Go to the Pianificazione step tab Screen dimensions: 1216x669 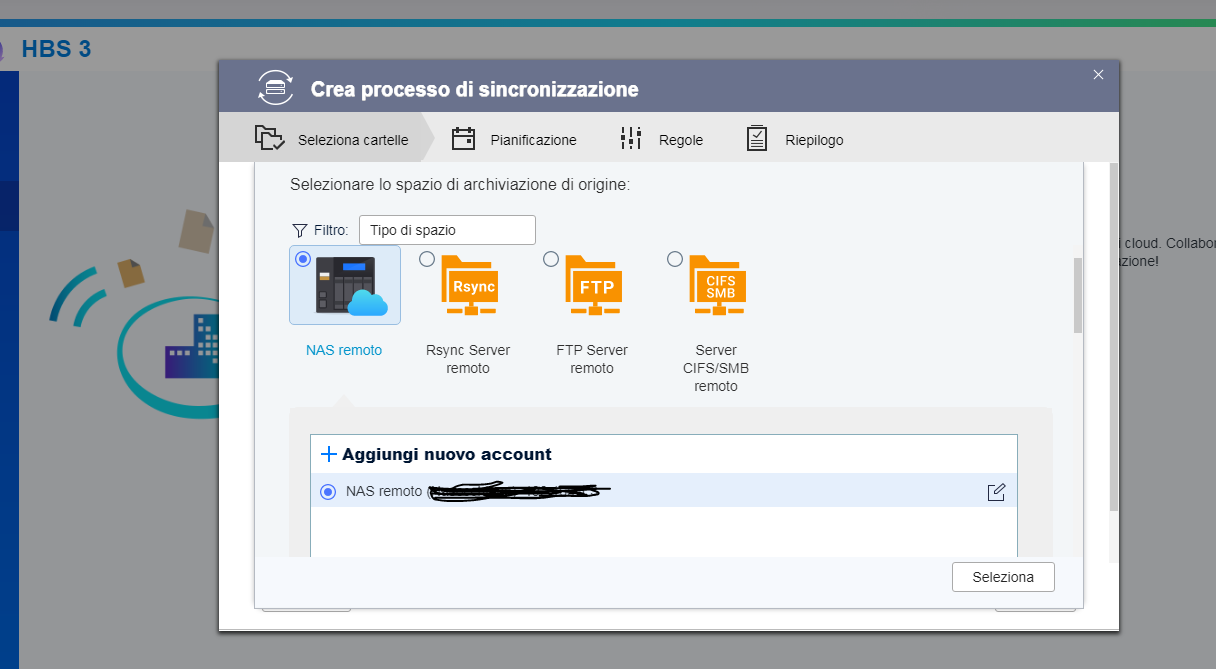pyautogui.click(x=514, y=140)
